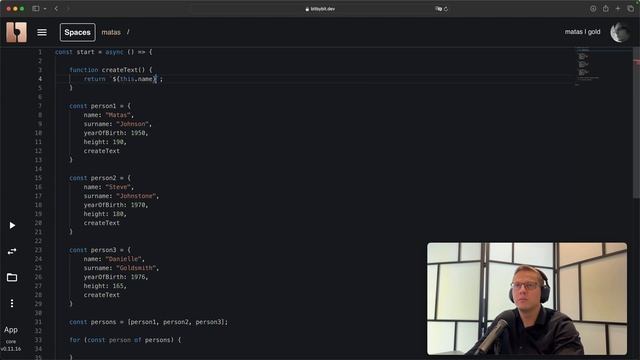Image resolution: width=640 pixels, height=360 pixels.
Task: Open the vertical three-dot more menu
Action: point(12,303)
